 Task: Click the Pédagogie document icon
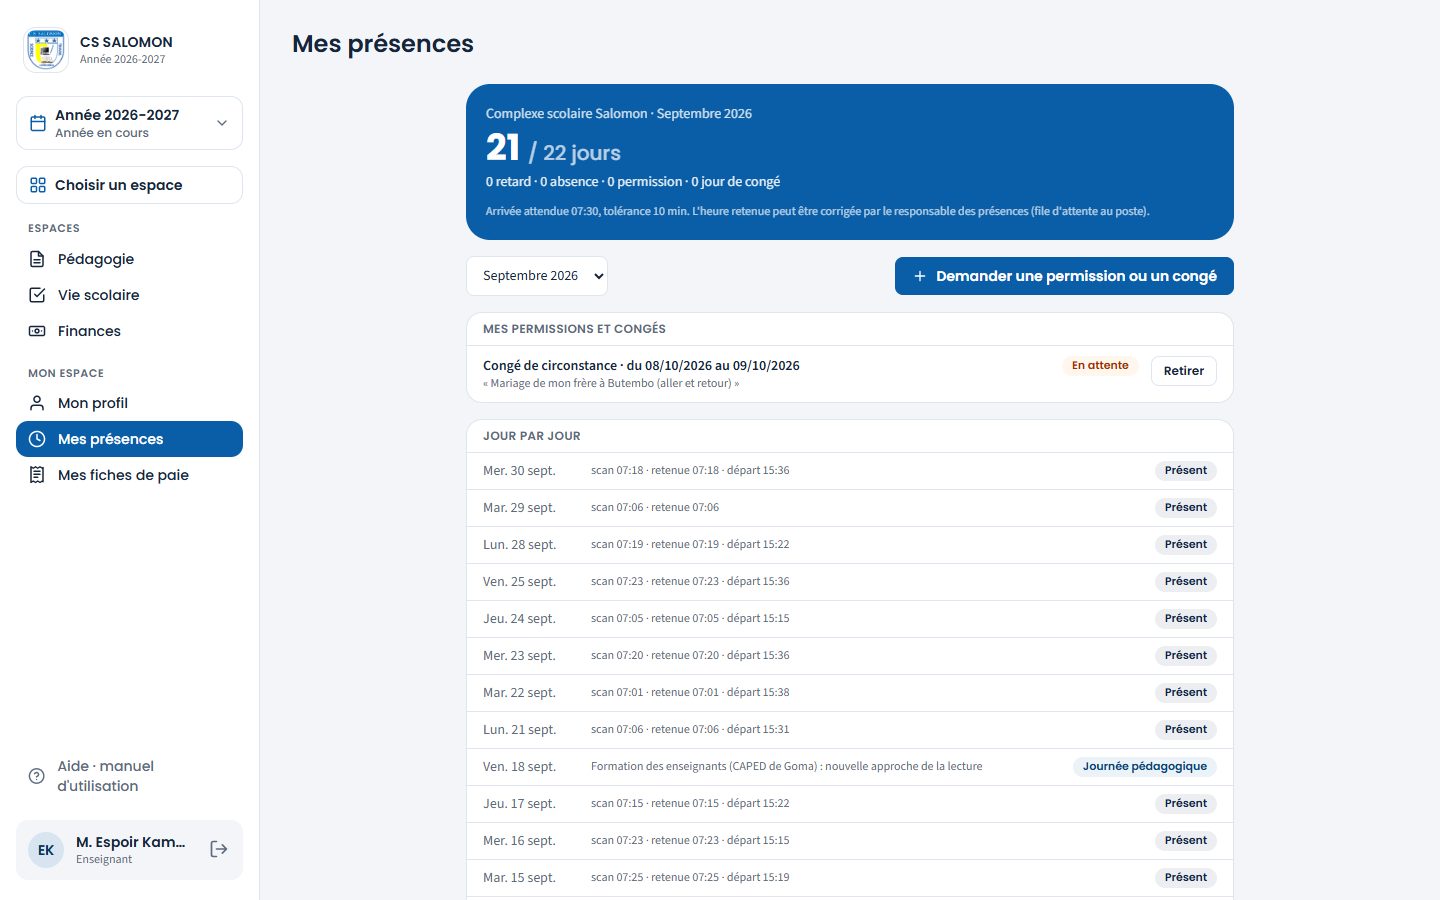click(37, 259)
